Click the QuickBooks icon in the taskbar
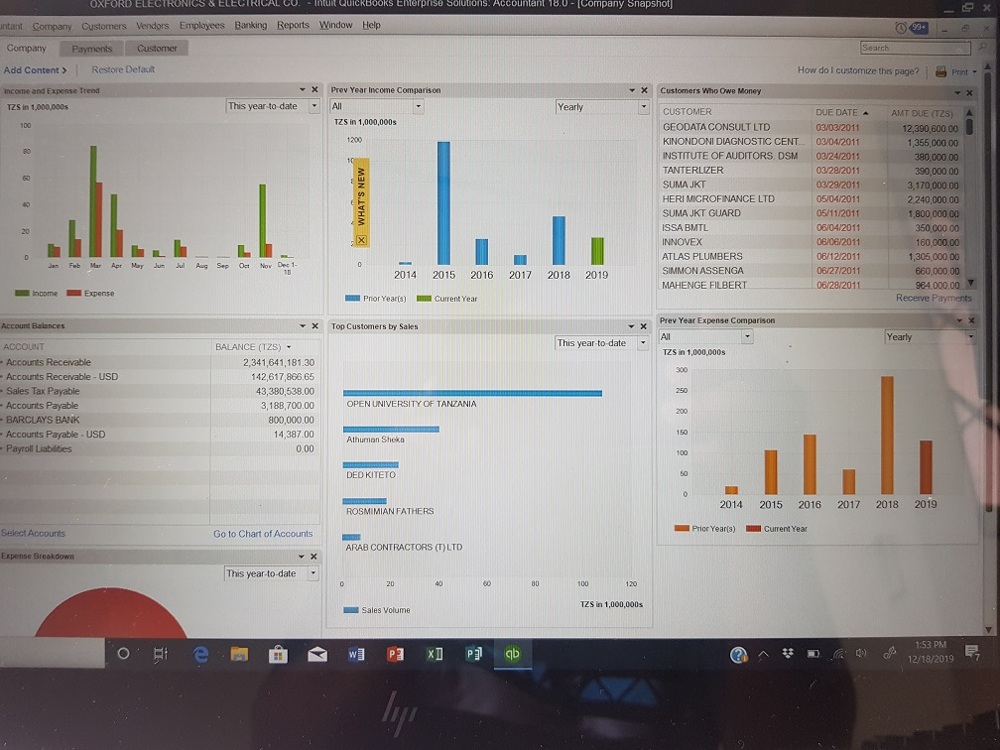The height and width of the screenshot is (750, 1000). point(513,654)
